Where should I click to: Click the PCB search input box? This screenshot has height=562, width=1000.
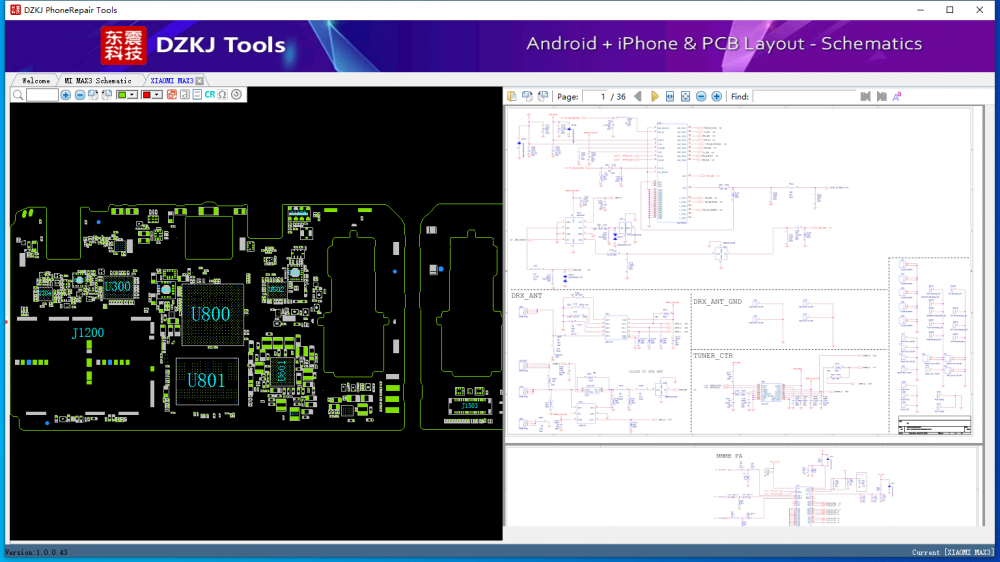[x=42, y=95]
